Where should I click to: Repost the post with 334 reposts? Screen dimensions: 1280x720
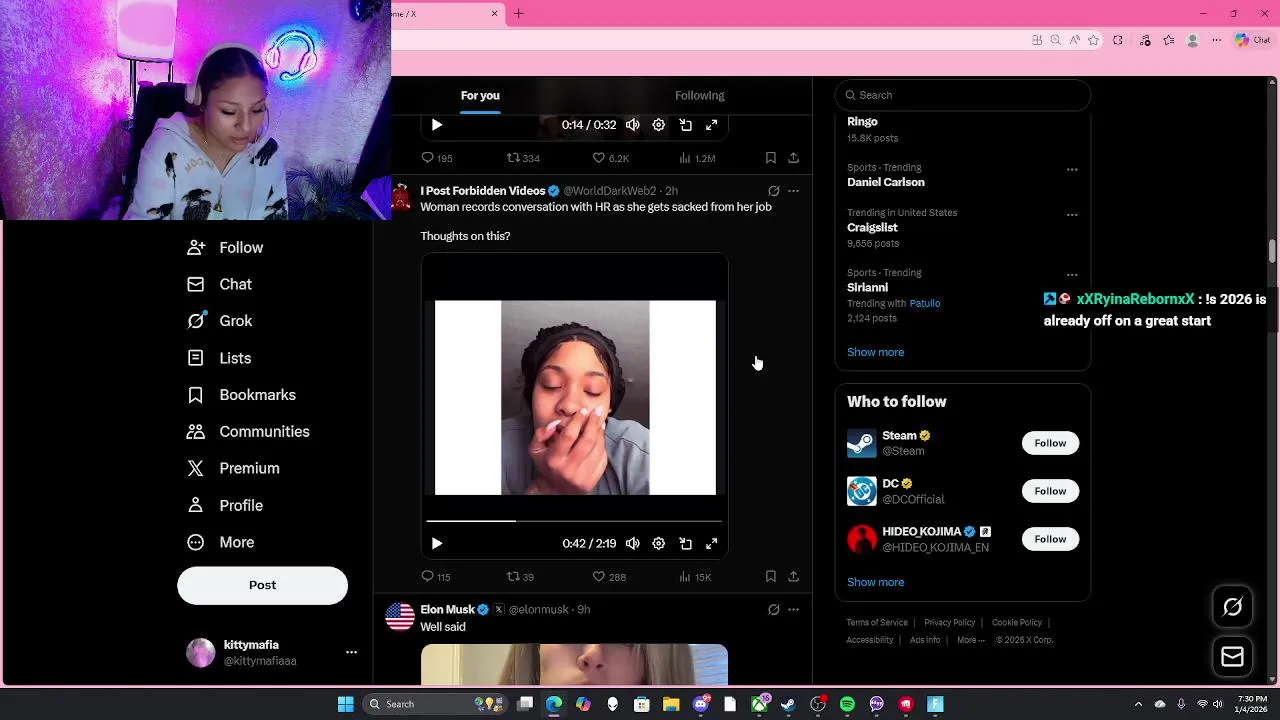point(523,158)
